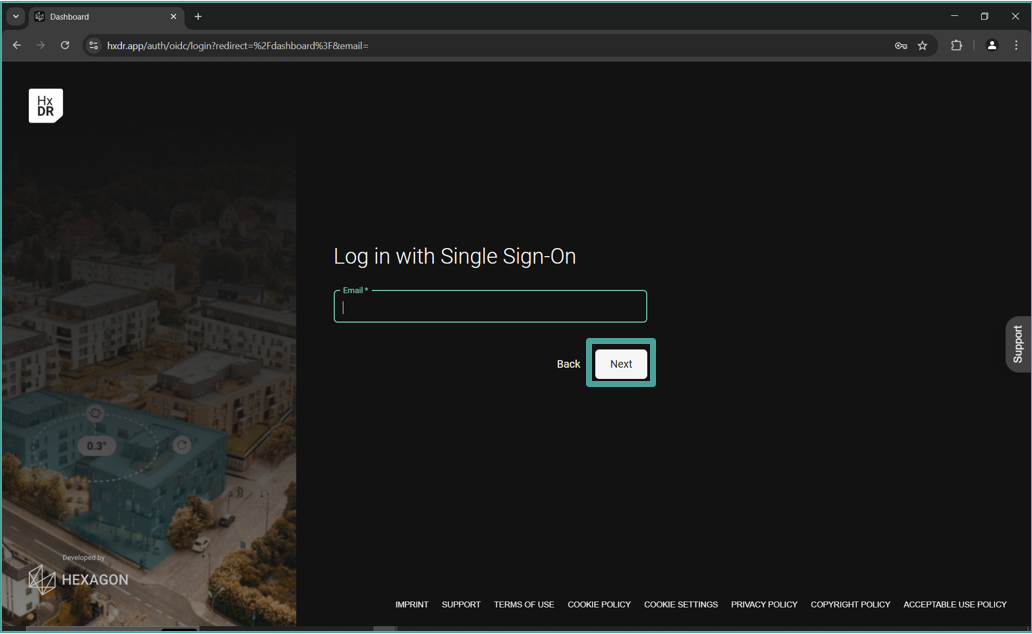Go Back from Single Sign-On

tap(568, 364)
